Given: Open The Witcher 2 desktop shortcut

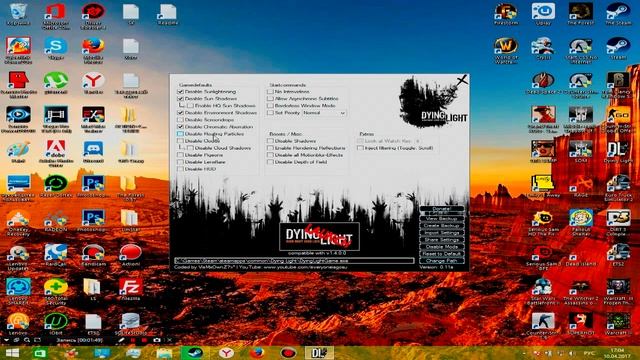Looking at the screenshot, I should [580, 291].
